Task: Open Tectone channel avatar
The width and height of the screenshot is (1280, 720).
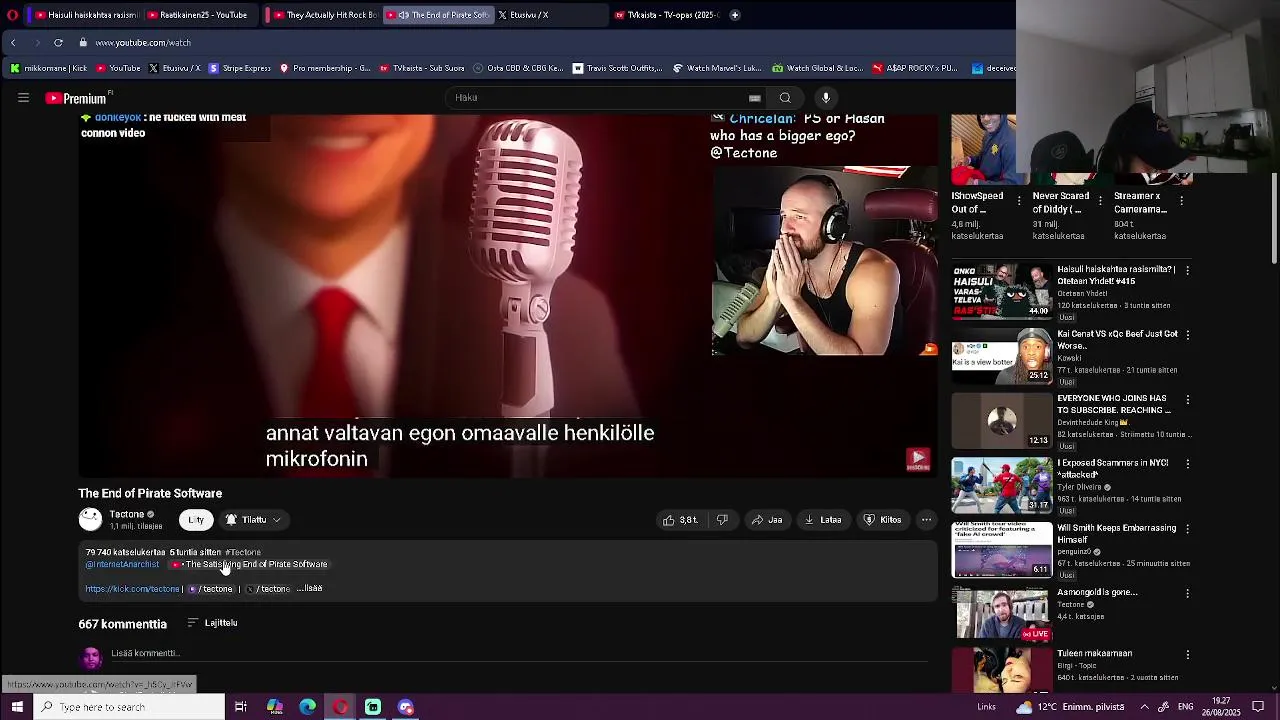Action: click(90, 519)
